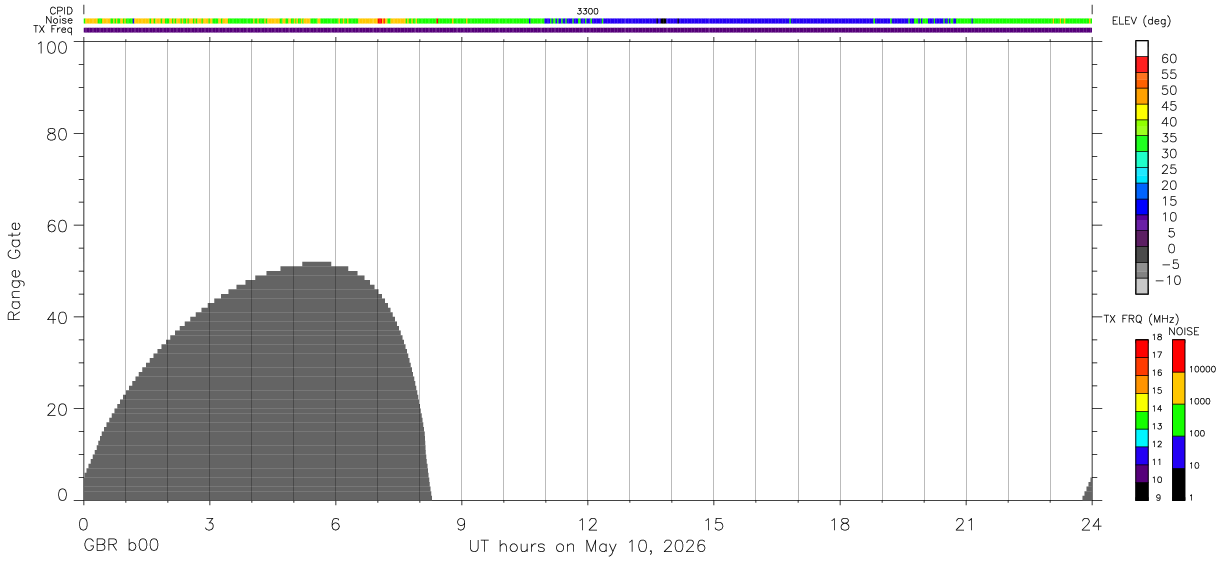Select the orange swatch in NOISE color bar
The width and height of the screenshot is (1228, 567).
tap(1178, 388)
